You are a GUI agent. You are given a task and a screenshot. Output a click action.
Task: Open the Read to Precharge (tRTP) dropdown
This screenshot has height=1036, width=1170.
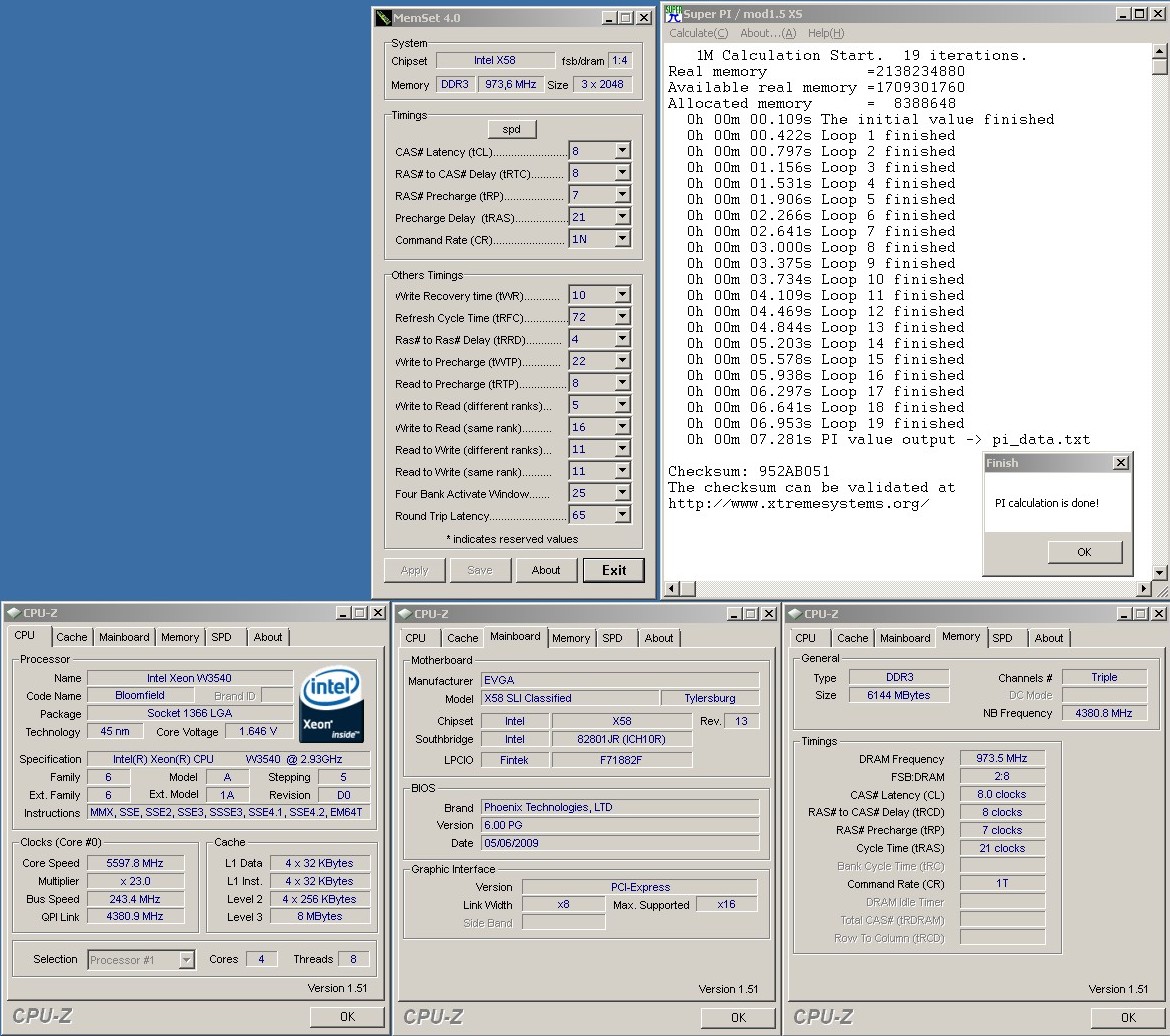(622, 383)
